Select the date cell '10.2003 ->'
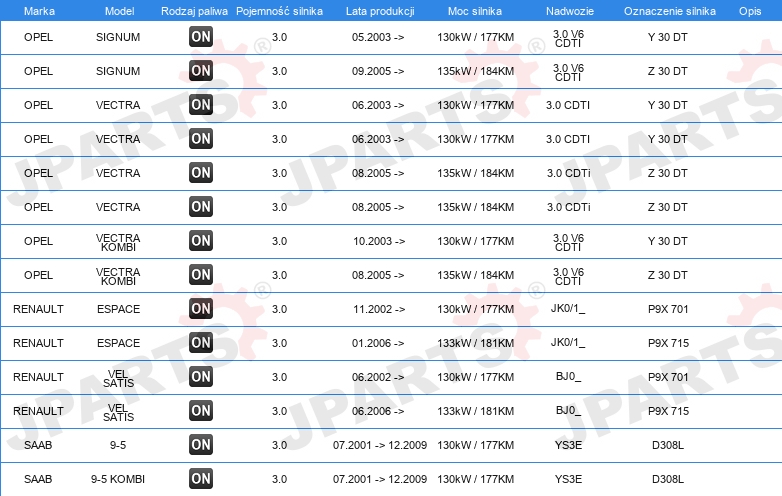 379,241
